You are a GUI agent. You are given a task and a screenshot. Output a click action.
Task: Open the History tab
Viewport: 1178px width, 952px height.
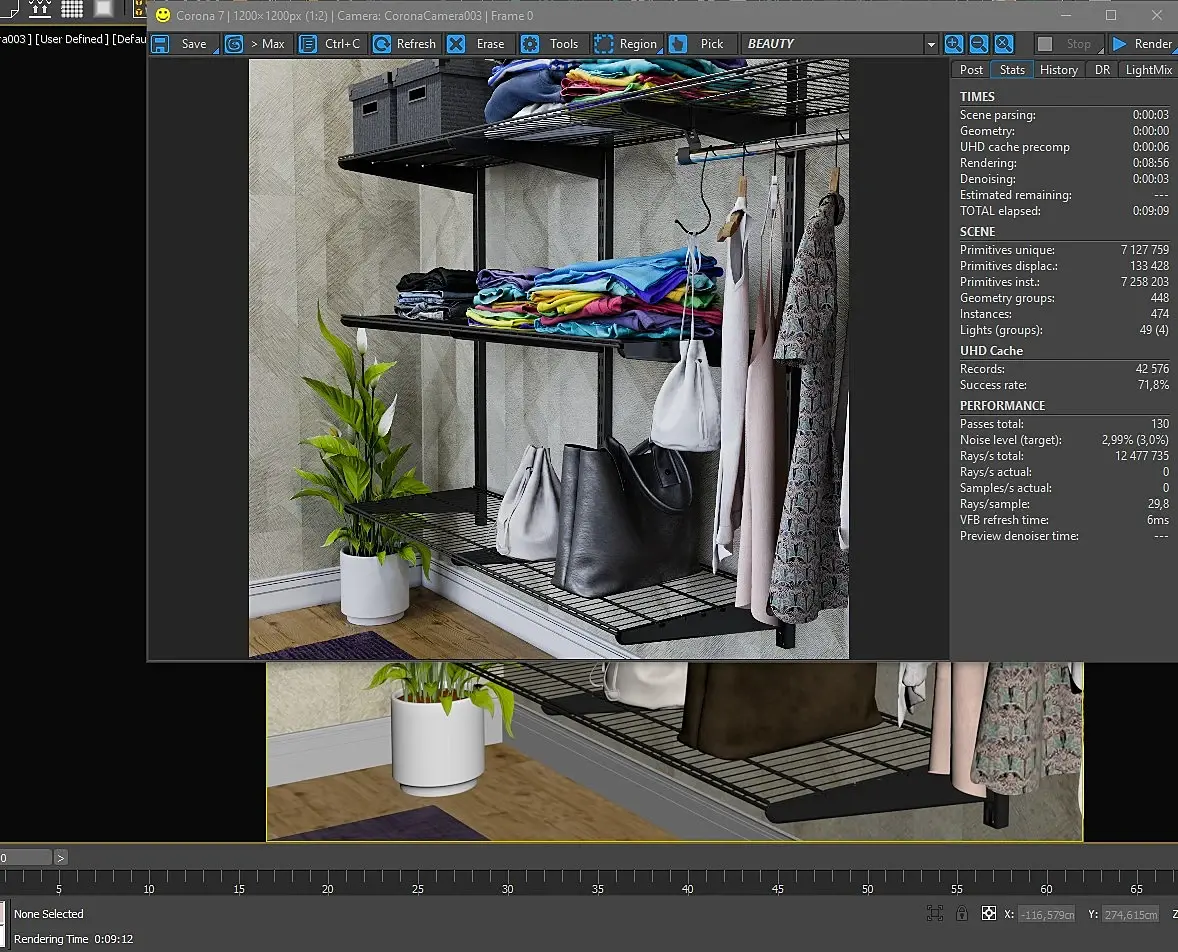(x=1058, y=70)
